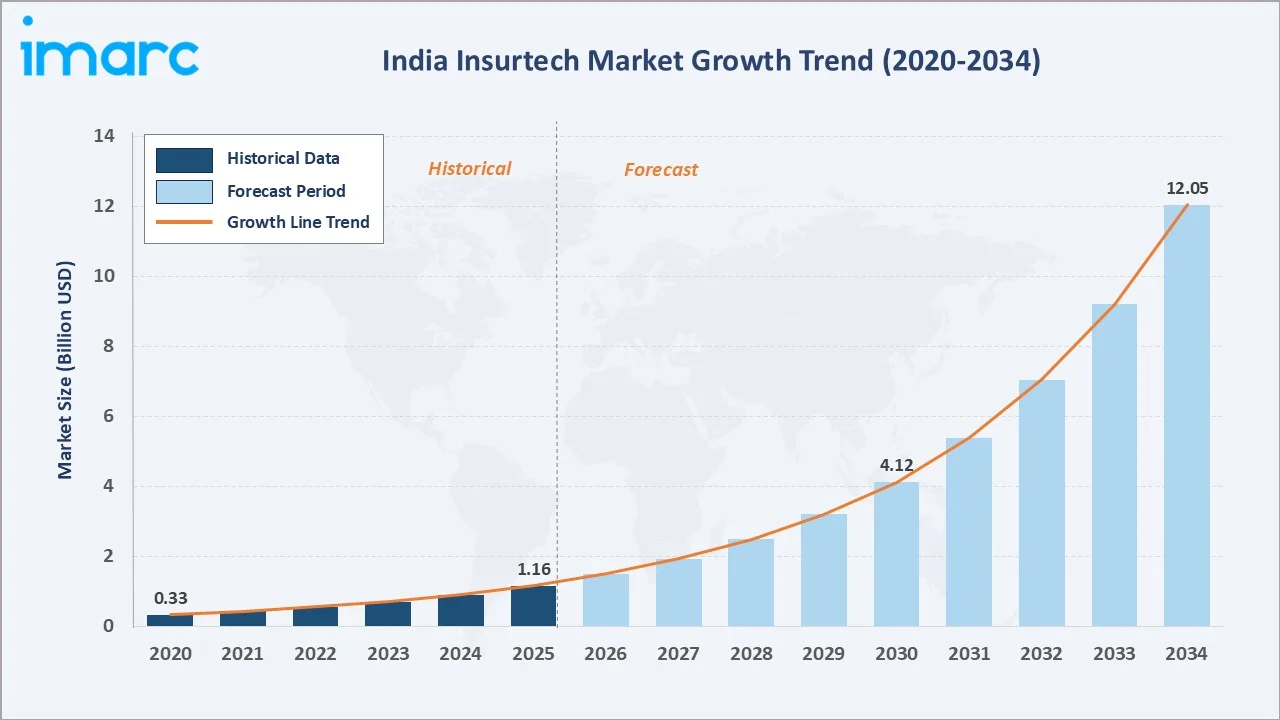The height and width of the screenshot is (720, 1280).
Task: Click the 2024 historical bar
Action: (x=460, y=611)
